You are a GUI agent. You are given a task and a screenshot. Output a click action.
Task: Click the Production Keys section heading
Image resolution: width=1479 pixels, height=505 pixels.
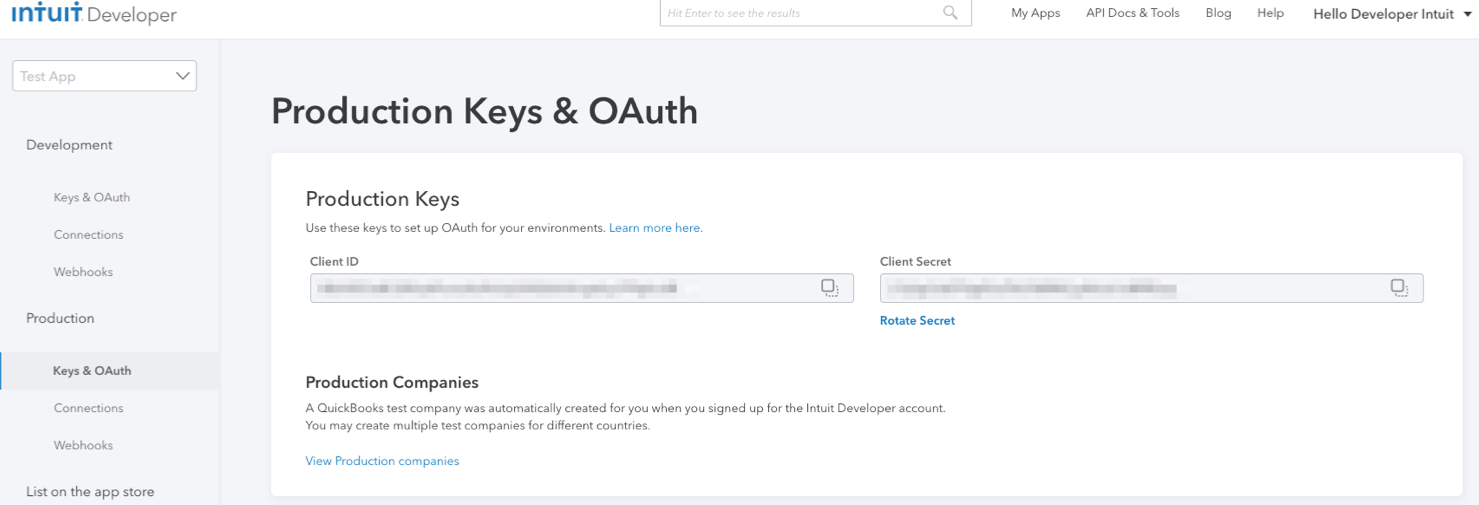382,198
